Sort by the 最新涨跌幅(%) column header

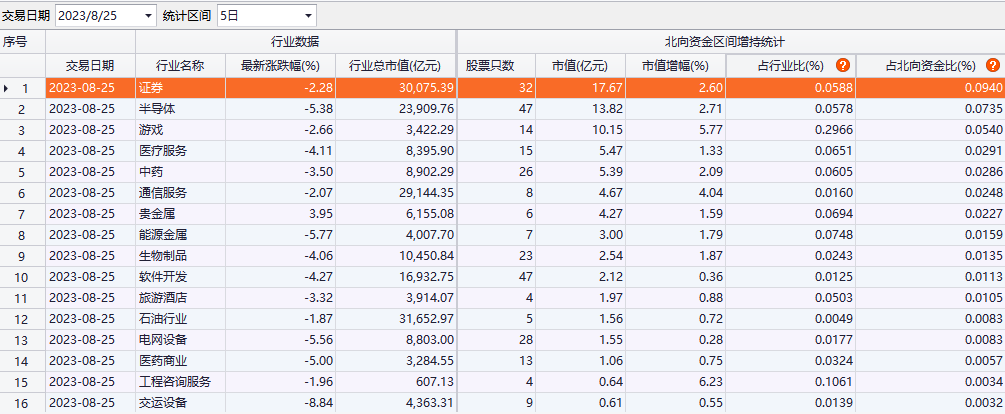tap(280, 66)
